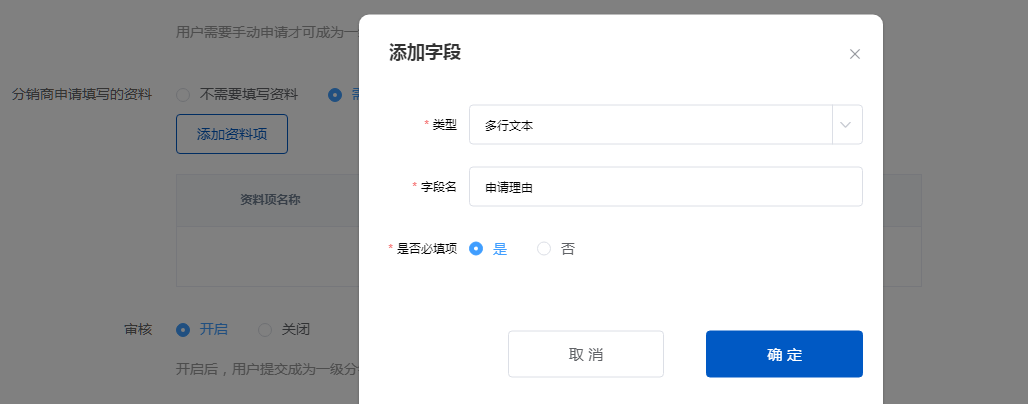Click the 审核 label
The height and width of the screenshot is (404, 1028).
click(138, 330)
